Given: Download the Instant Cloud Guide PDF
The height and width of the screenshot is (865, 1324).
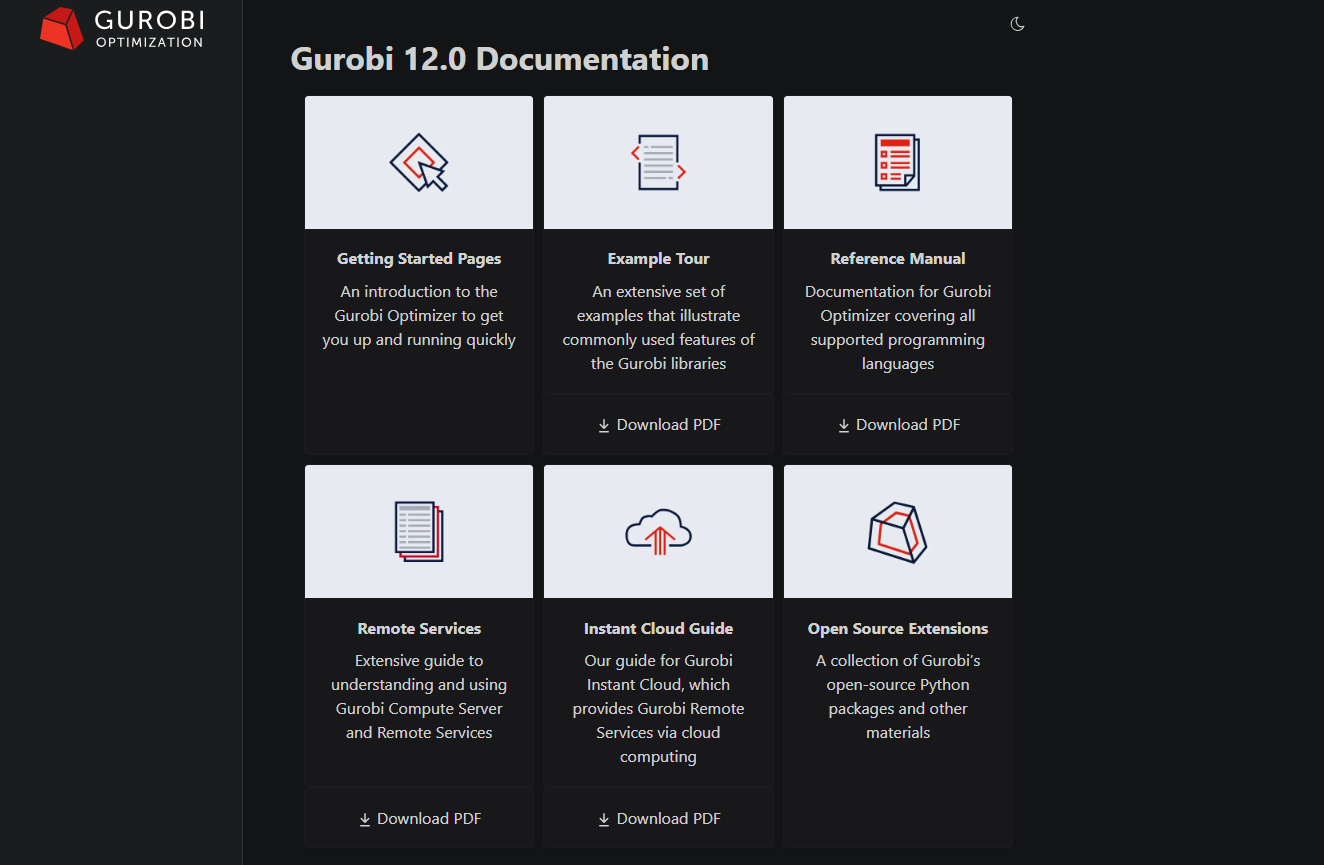Looking at the screenshot, I should (658, 819).
